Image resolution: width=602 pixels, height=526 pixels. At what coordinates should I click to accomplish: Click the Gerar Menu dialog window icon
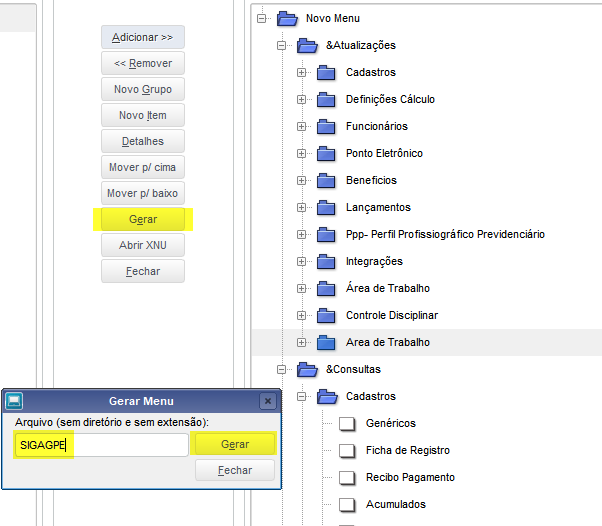pos(14,401)
